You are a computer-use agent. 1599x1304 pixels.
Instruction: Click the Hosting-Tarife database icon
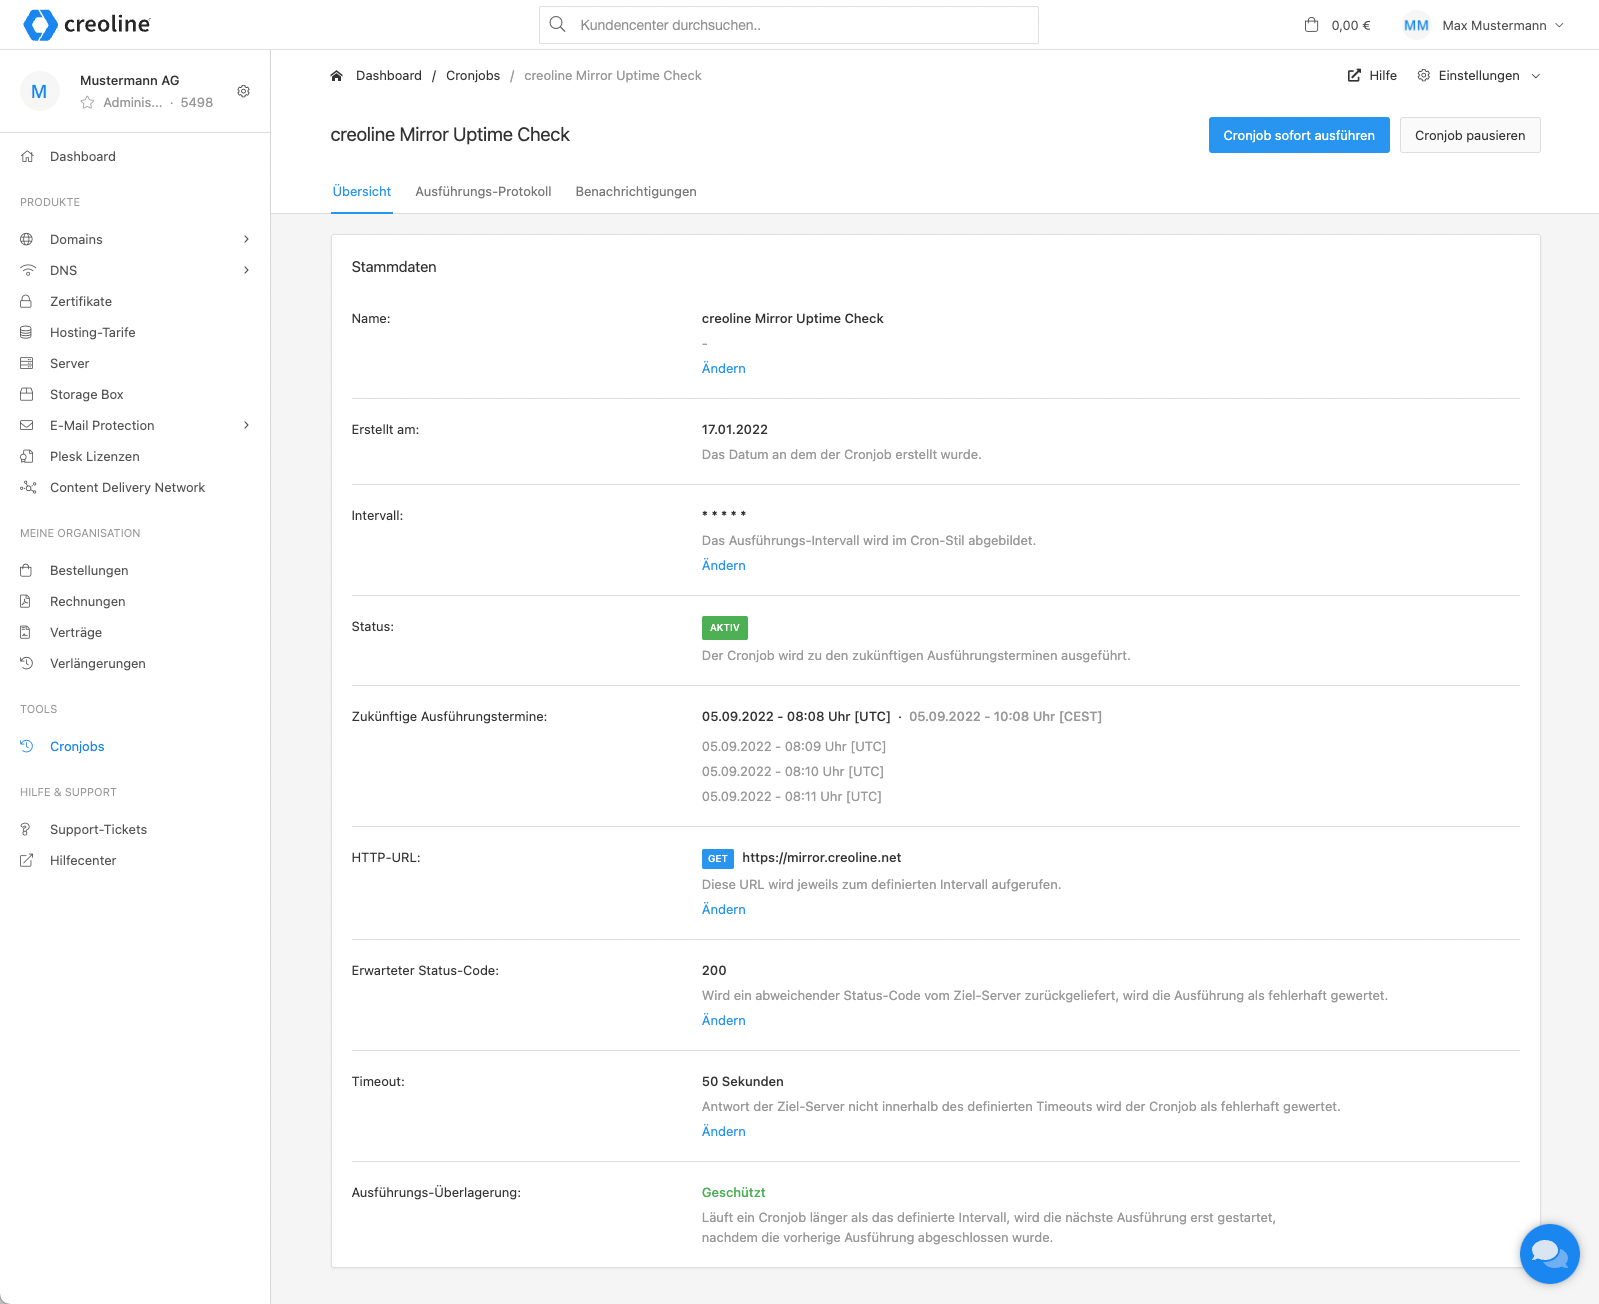[27, 332]
